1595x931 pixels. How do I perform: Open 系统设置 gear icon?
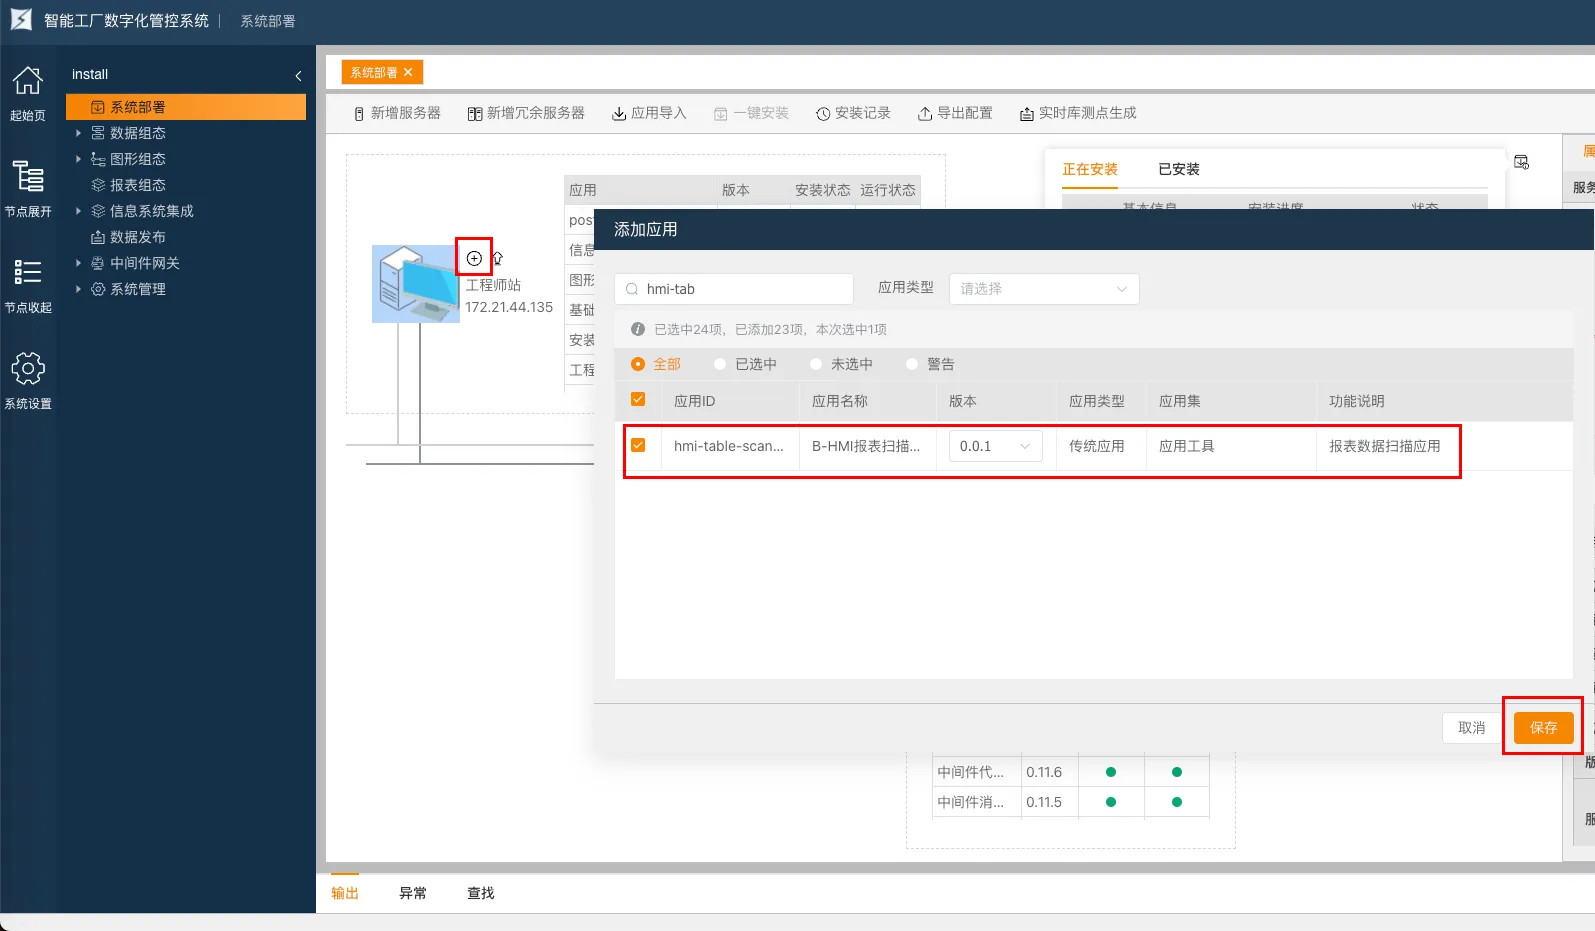[27, 369]
